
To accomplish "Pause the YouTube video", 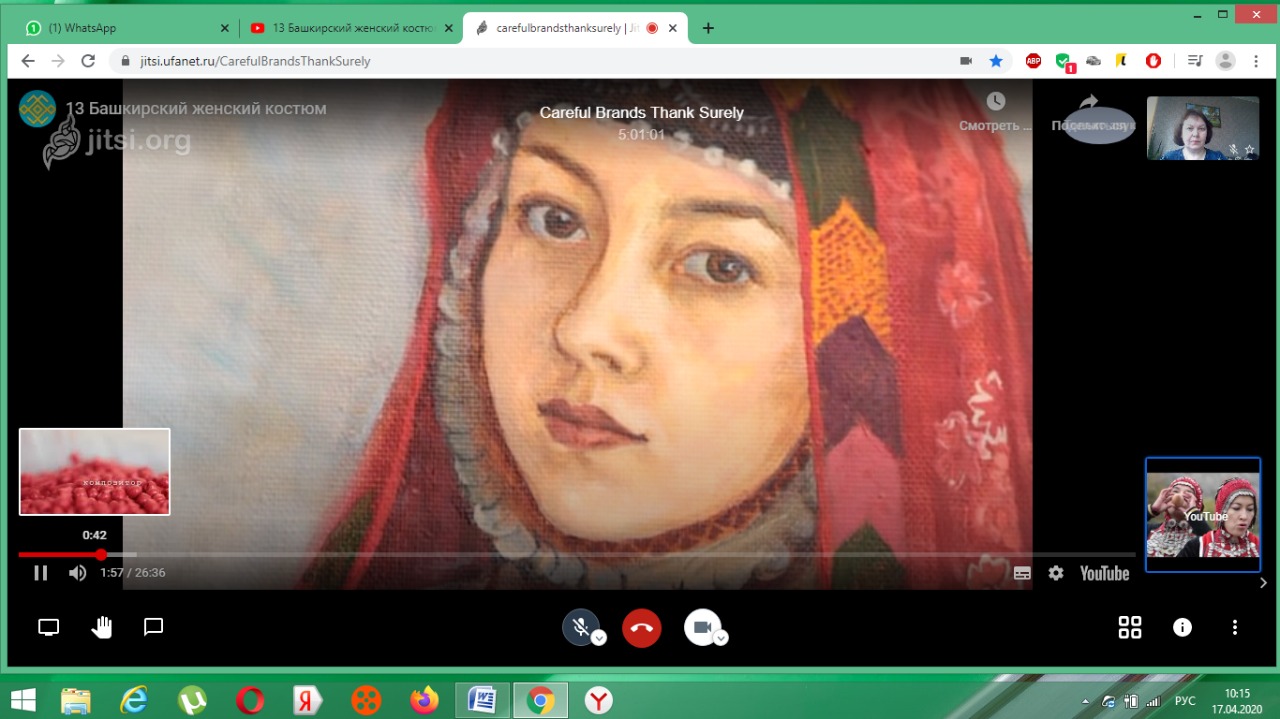I will 40,573.
